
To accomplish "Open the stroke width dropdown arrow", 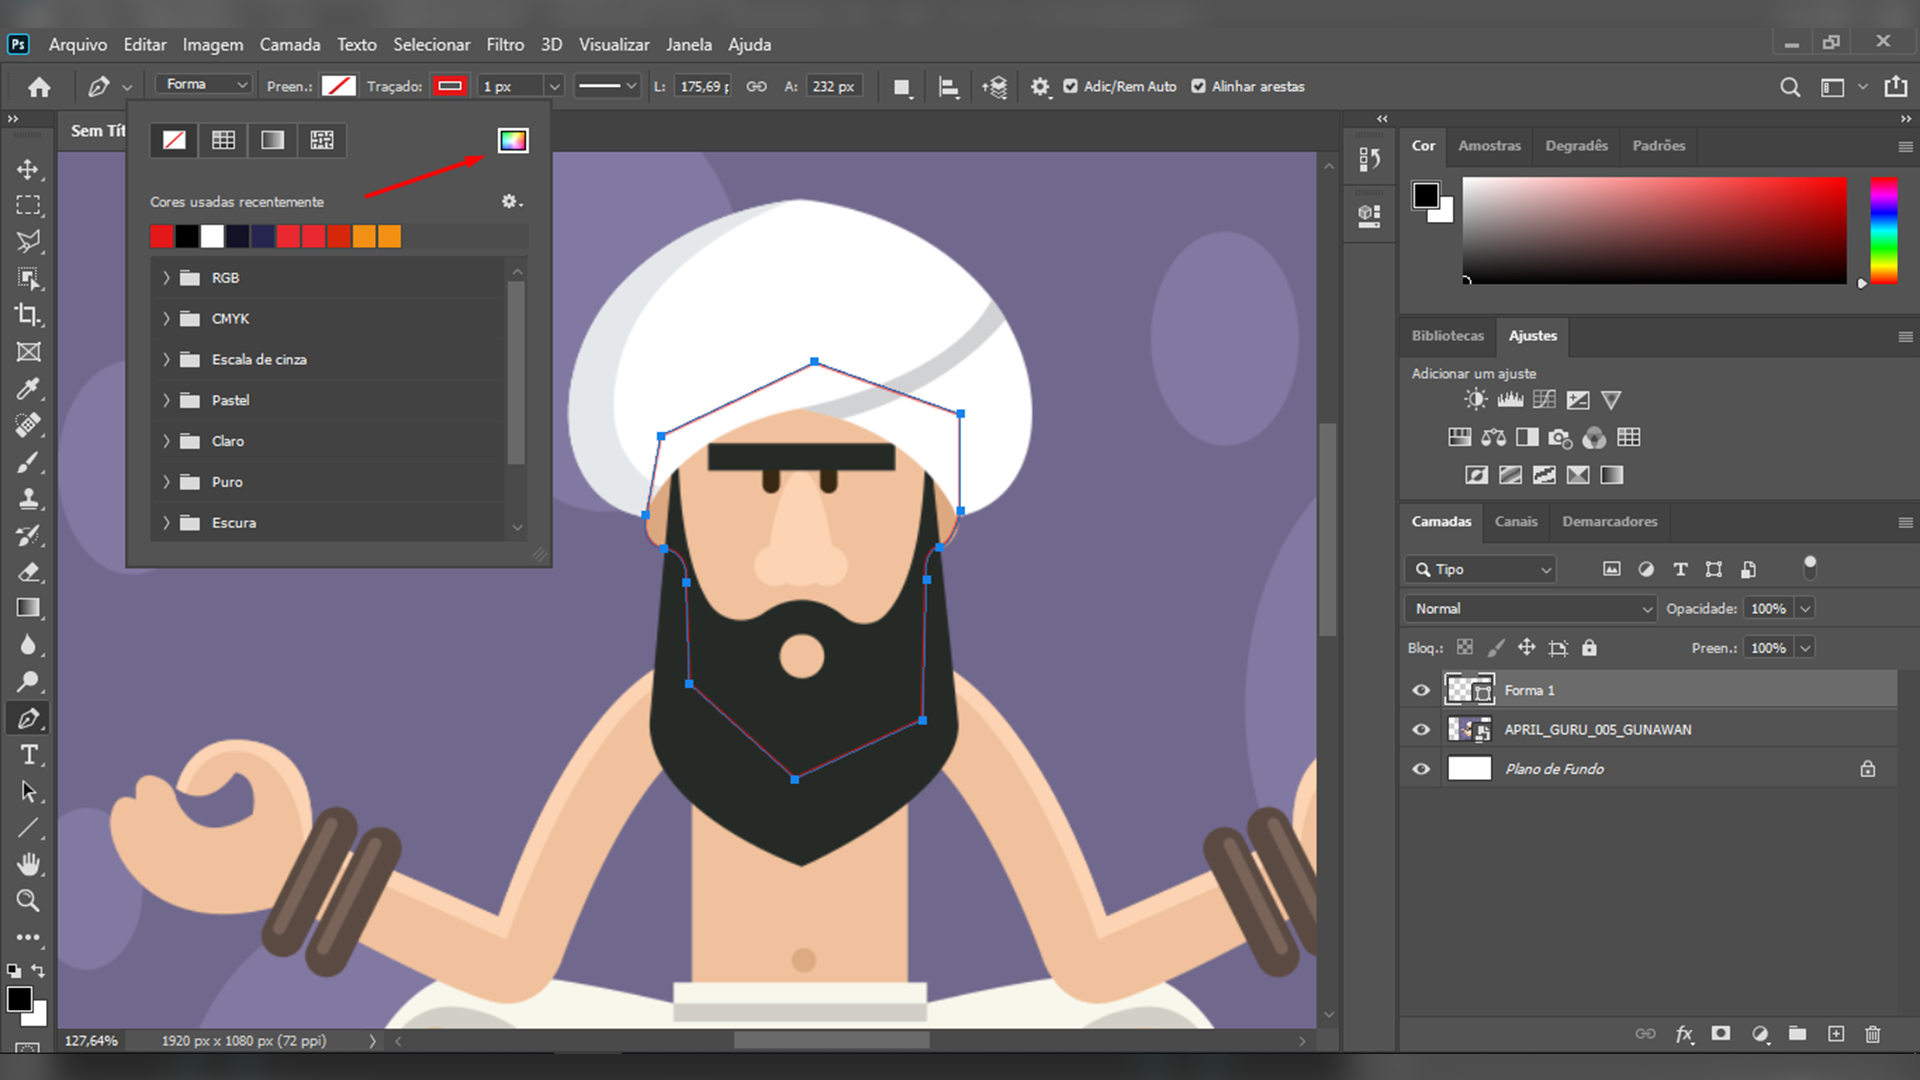I will coord(555,87).
